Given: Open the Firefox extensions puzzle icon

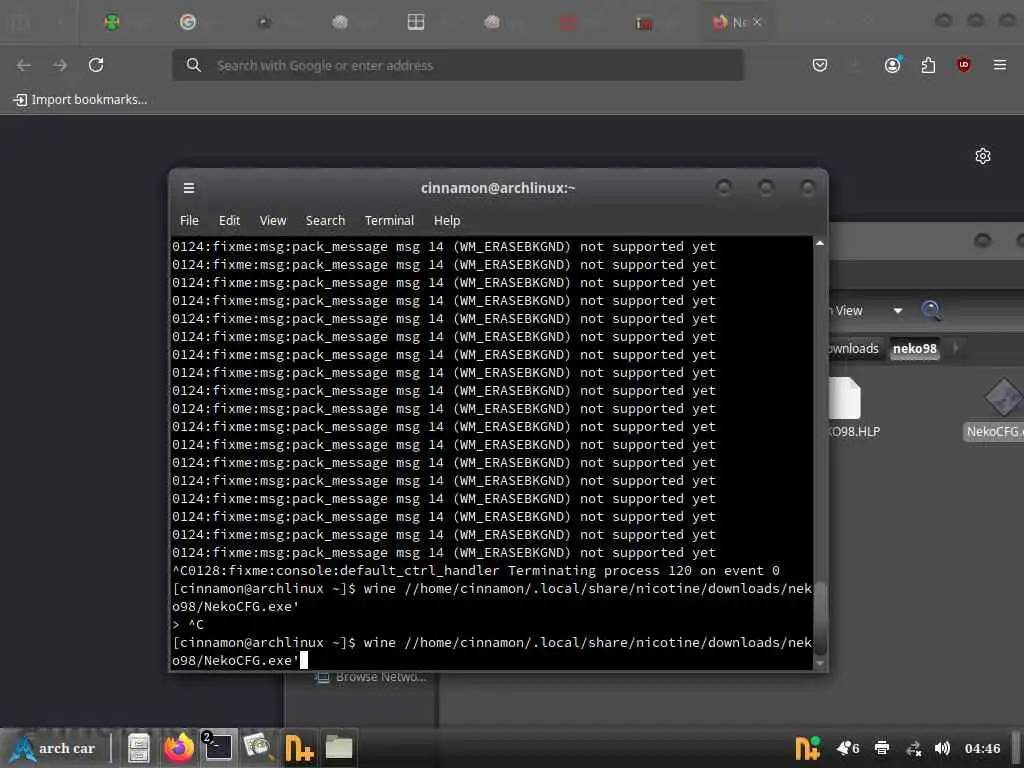Looking at the screenshot, I should [x=928, y=65].
